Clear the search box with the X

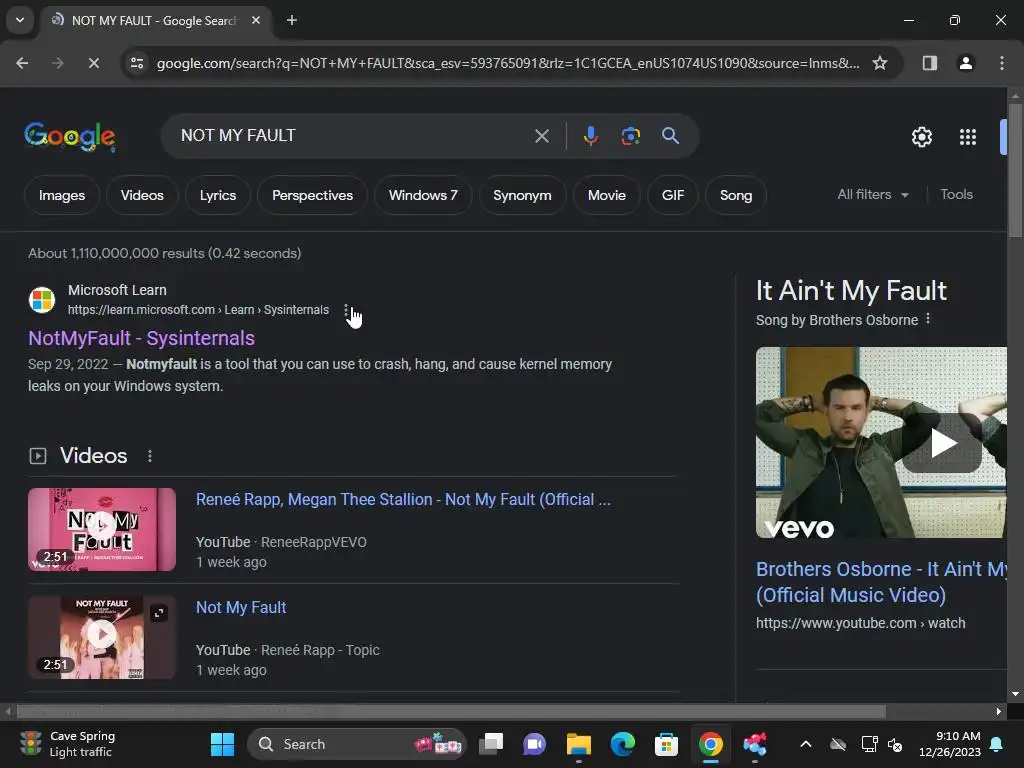(541, 136)
